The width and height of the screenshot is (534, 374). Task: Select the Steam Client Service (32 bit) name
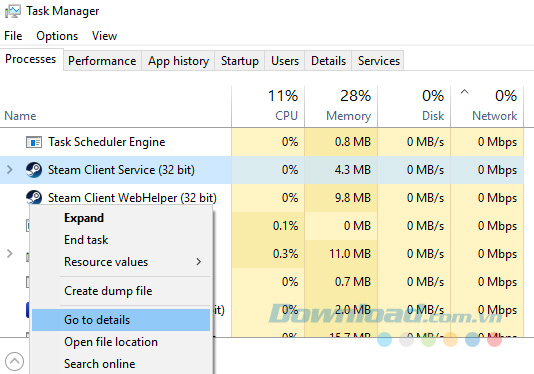[121, 170]
